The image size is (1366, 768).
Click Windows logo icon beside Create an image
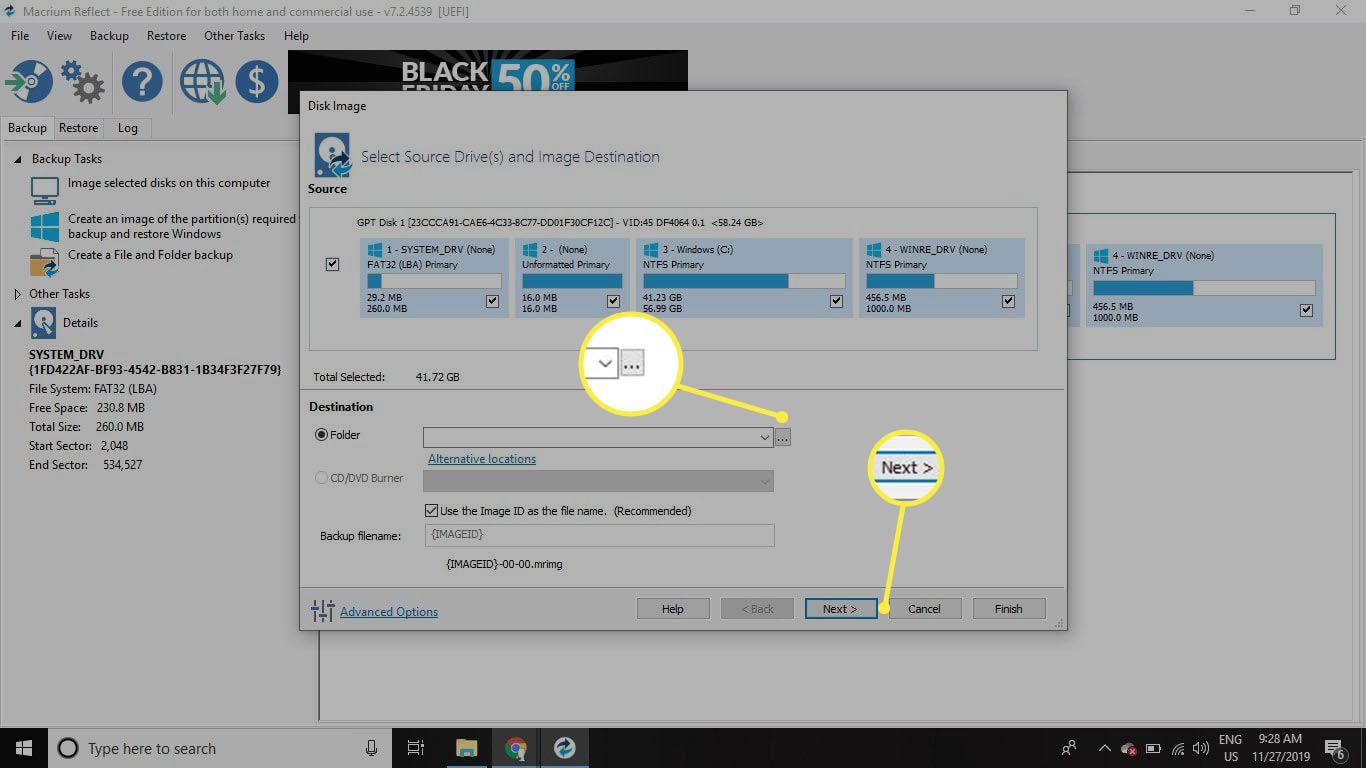[45, 226]
